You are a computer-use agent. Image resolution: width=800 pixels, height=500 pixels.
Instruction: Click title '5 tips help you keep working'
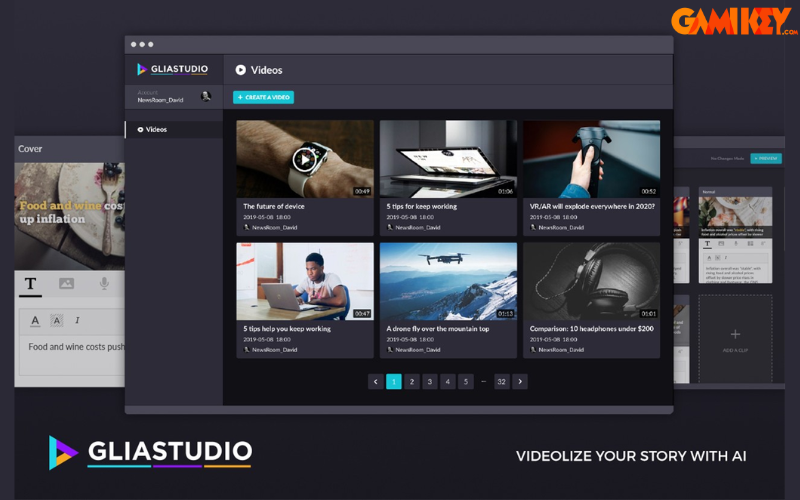click(287, 329)
